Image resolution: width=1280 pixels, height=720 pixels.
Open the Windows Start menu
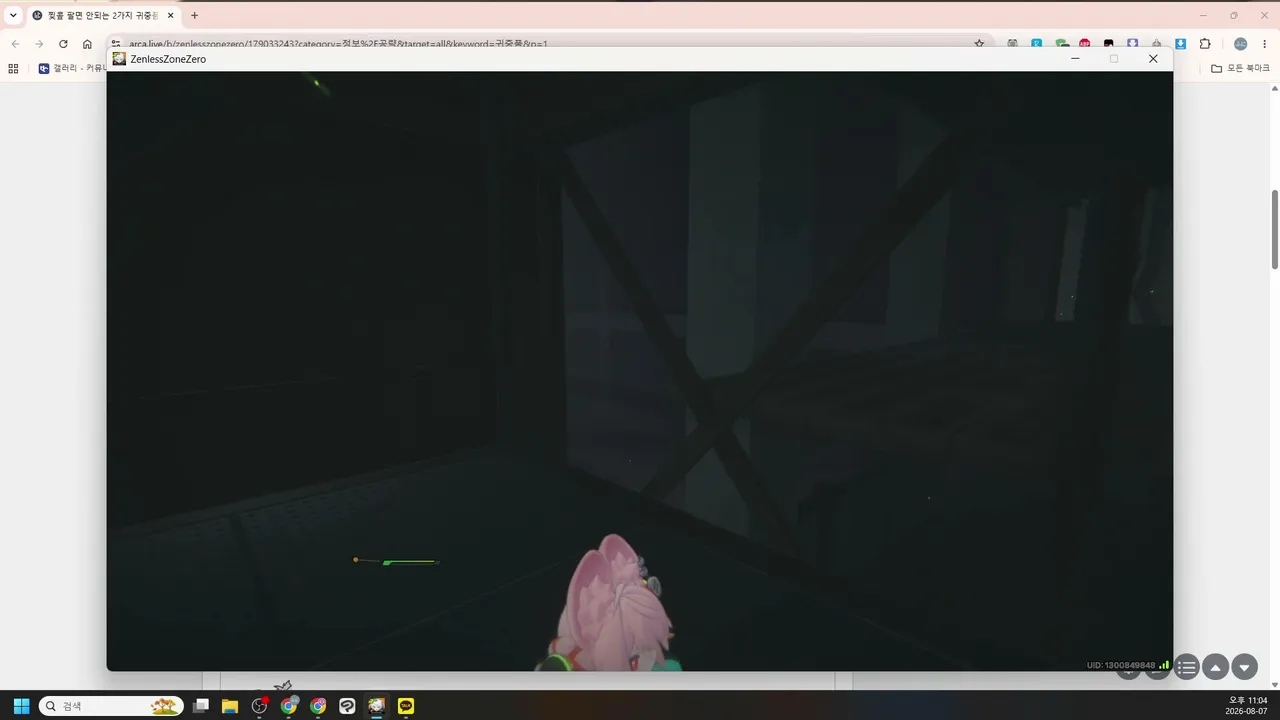[21, 706]
